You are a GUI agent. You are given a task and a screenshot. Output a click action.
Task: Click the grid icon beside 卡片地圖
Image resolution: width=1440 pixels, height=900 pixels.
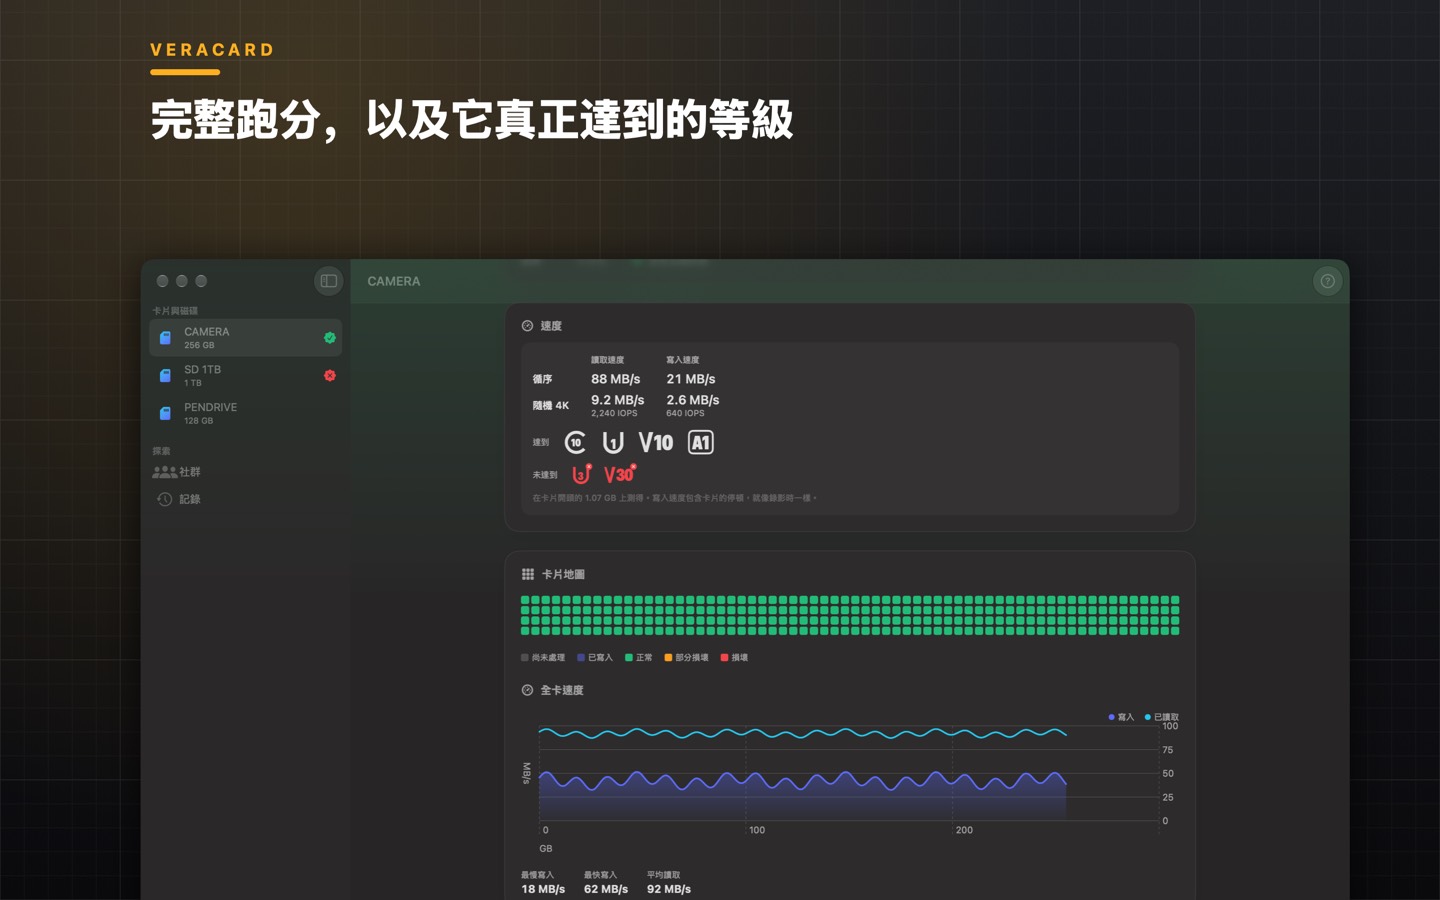click(528, 574)
